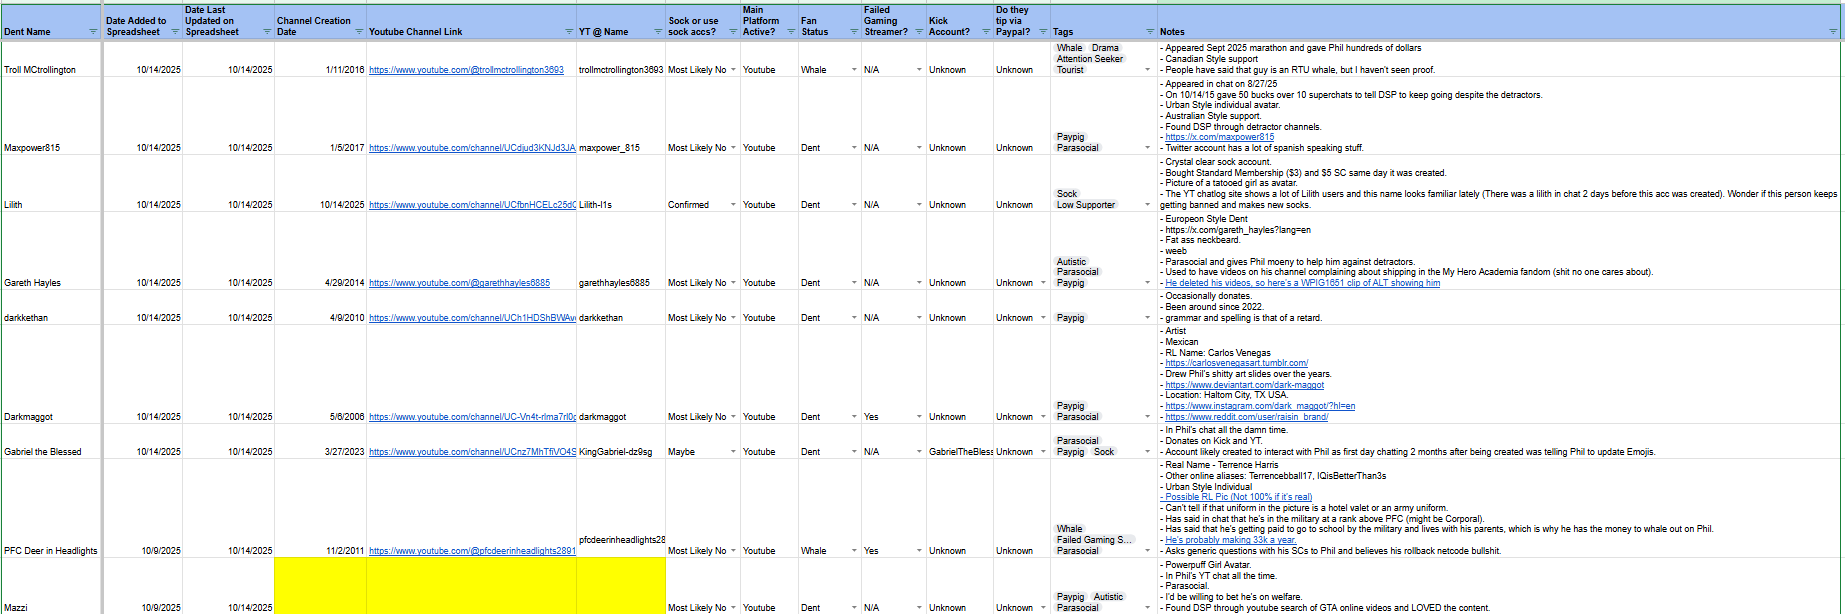Expand sock dropdown showing Maybe for Gabriel
This screenshot has height=614, width=1845.
(733, 452)
